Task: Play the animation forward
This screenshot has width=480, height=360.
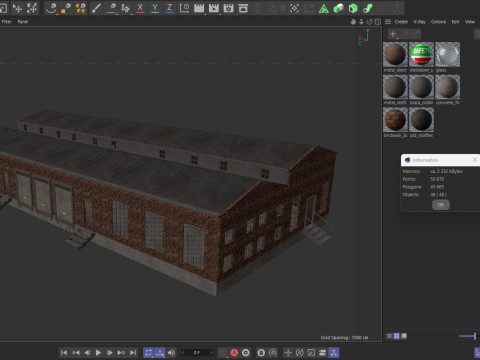Action: 98,352
